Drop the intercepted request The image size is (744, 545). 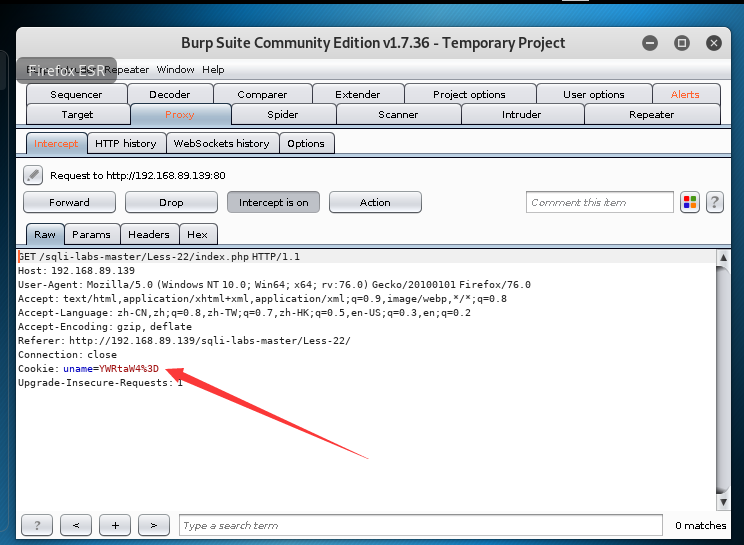(171, 203)
